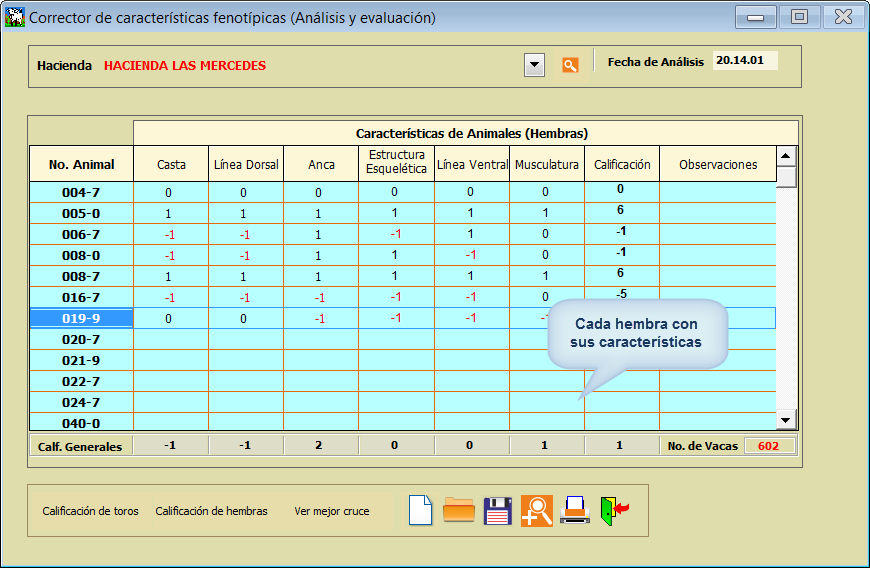Click the new blank document icon

(x=421, y=510)
